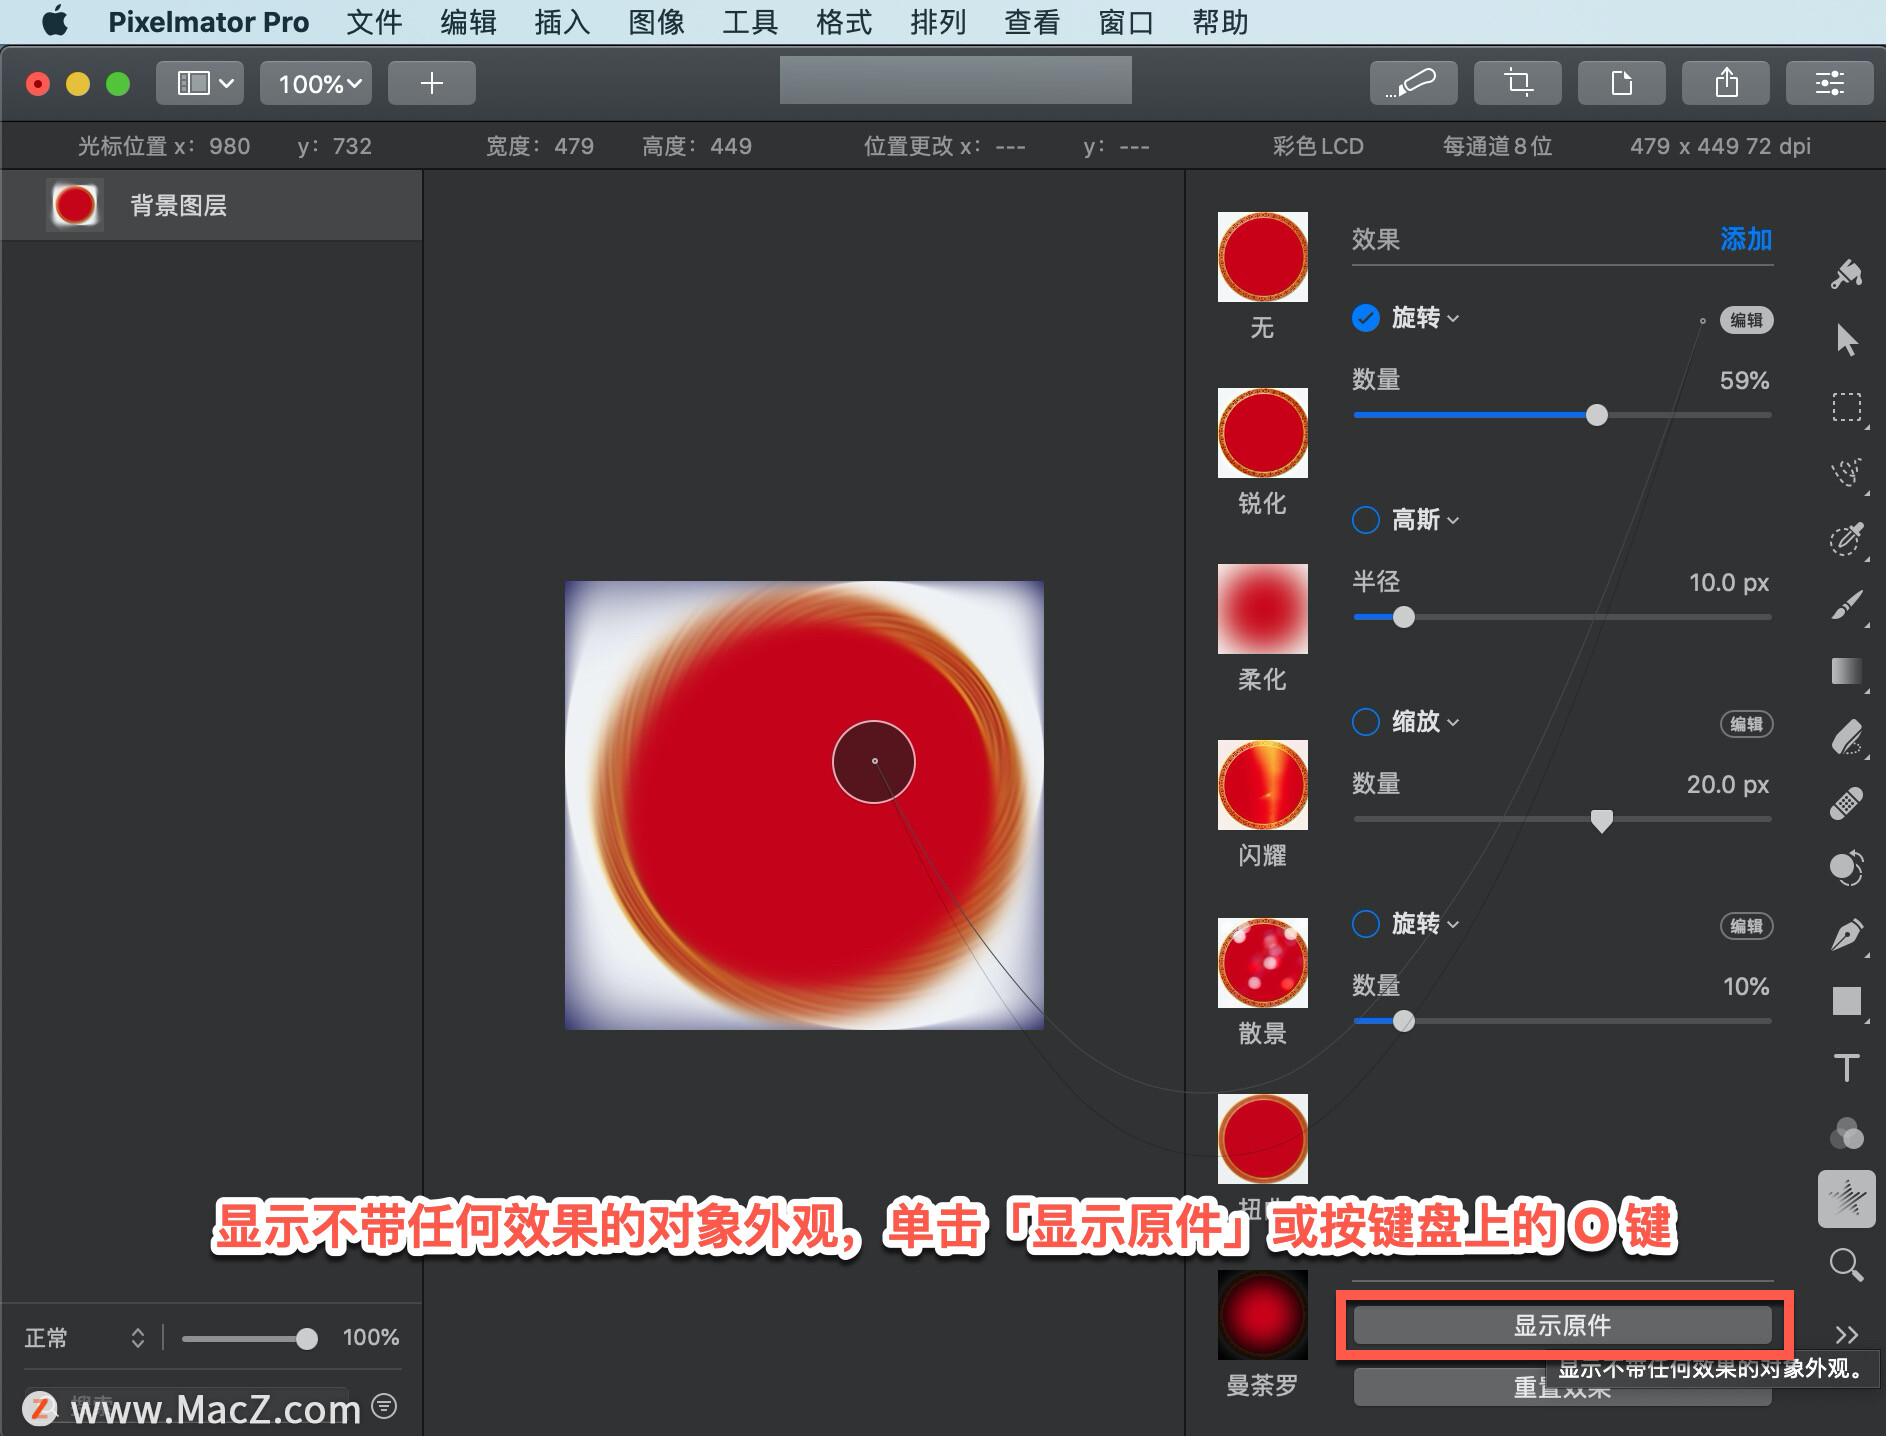Open the 编辑 menu
The image size is (1886, 1436).
click(x=468, y=22)
